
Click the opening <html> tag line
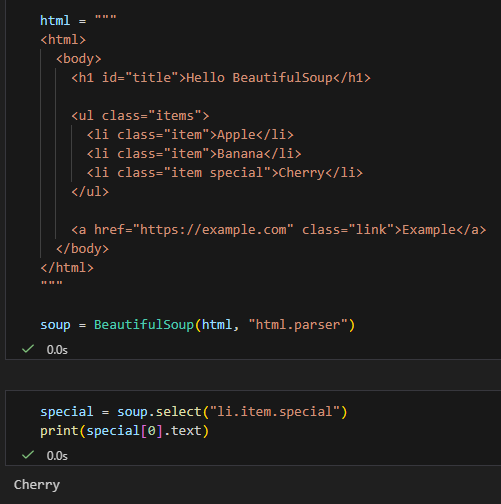click(x=63, y=40)
